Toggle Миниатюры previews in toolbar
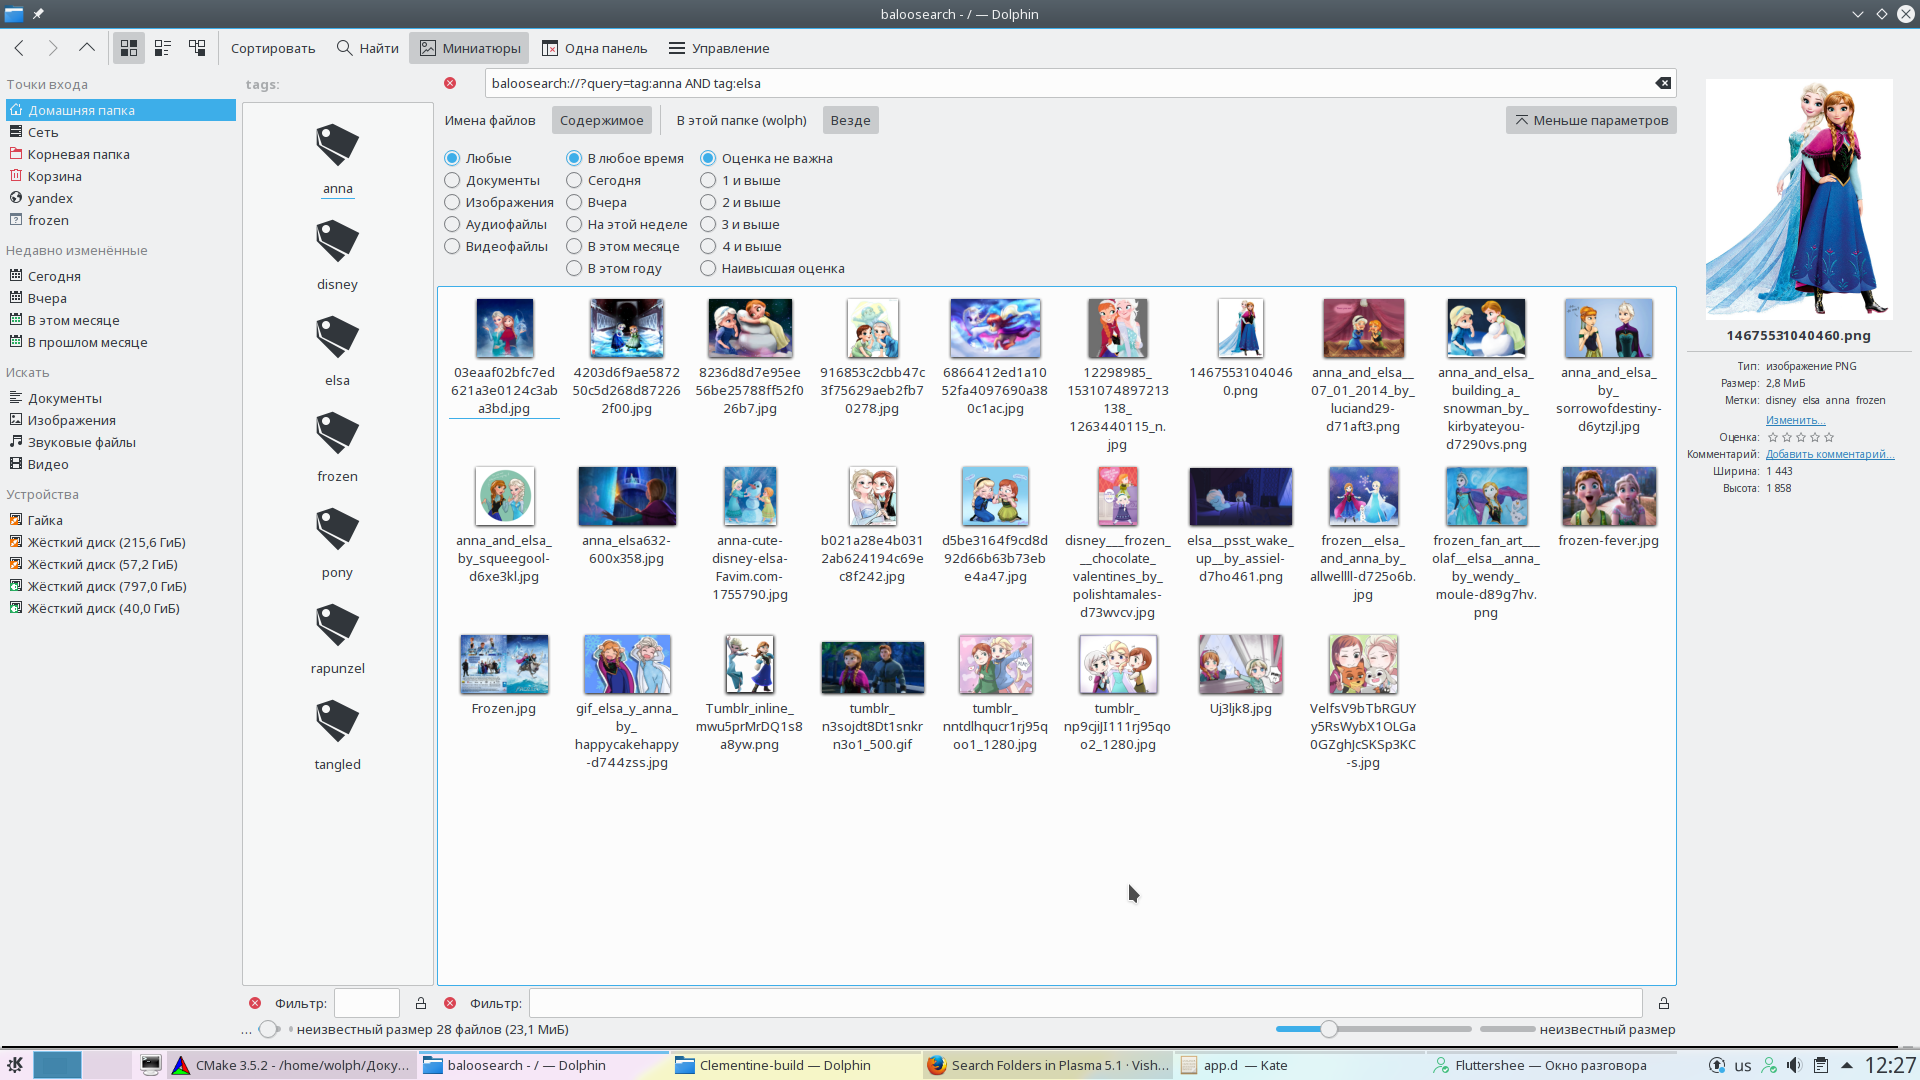This screenshot has width=1920, height=1080. pos(470,48)
